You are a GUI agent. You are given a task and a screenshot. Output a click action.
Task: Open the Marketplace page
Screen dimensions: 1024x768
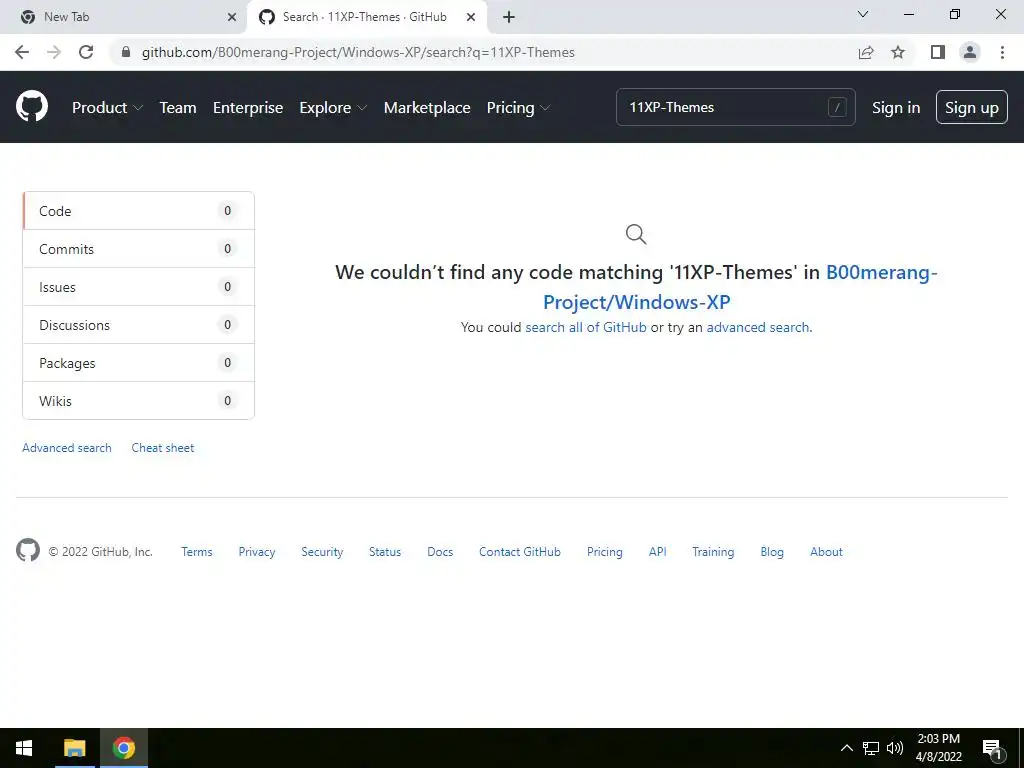[427, 108]
